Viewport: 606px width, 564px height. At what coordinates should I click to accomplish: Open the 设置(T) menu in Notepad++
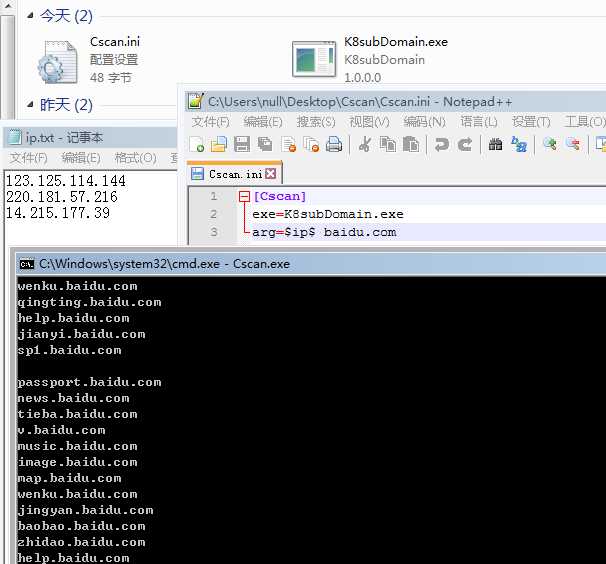tap(531, 122)
